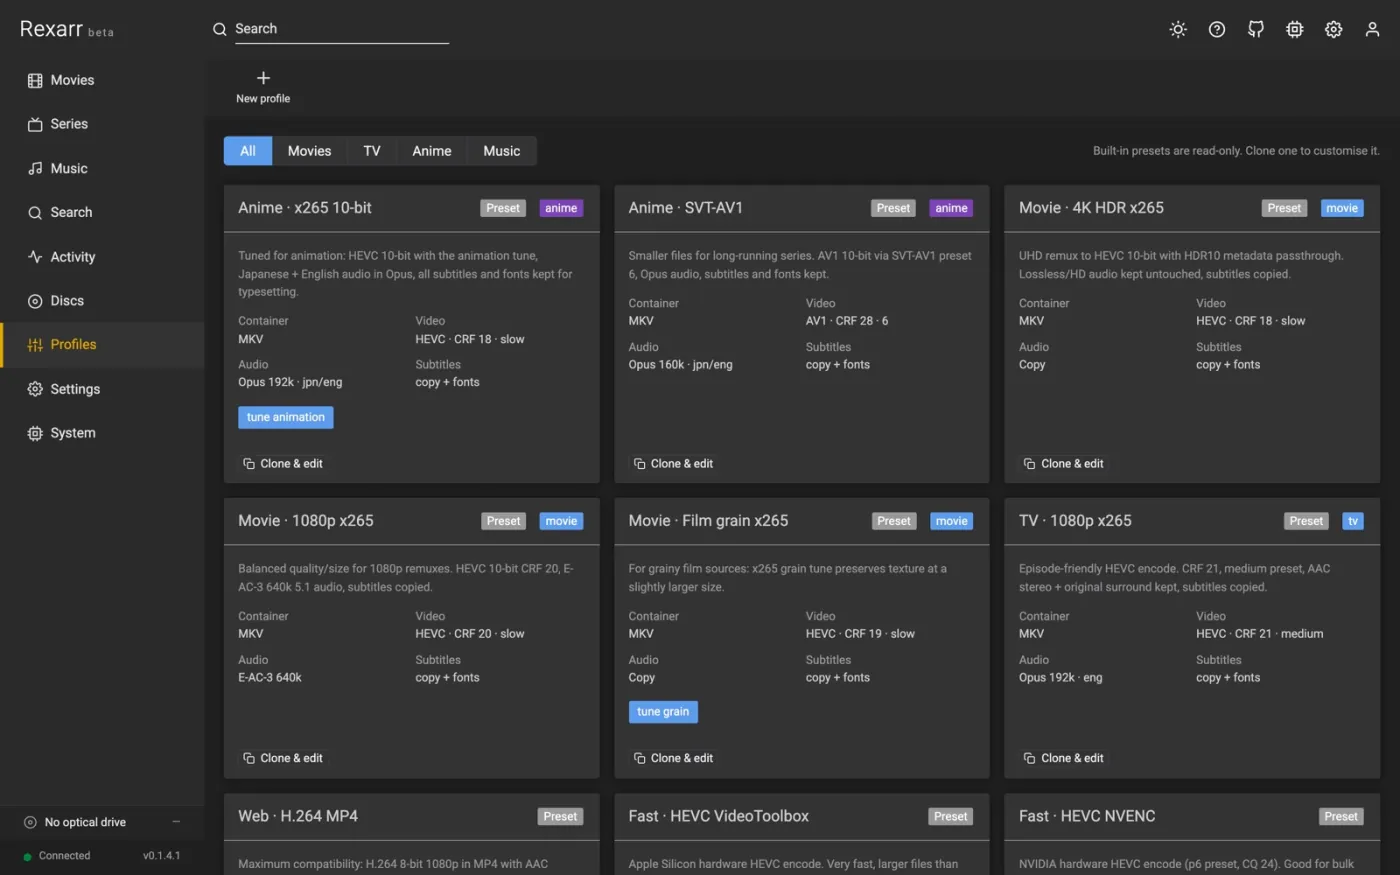Screen dimensions: 1400x875
Task: Go to Series in the sidebar
Action: click(102, 124)
